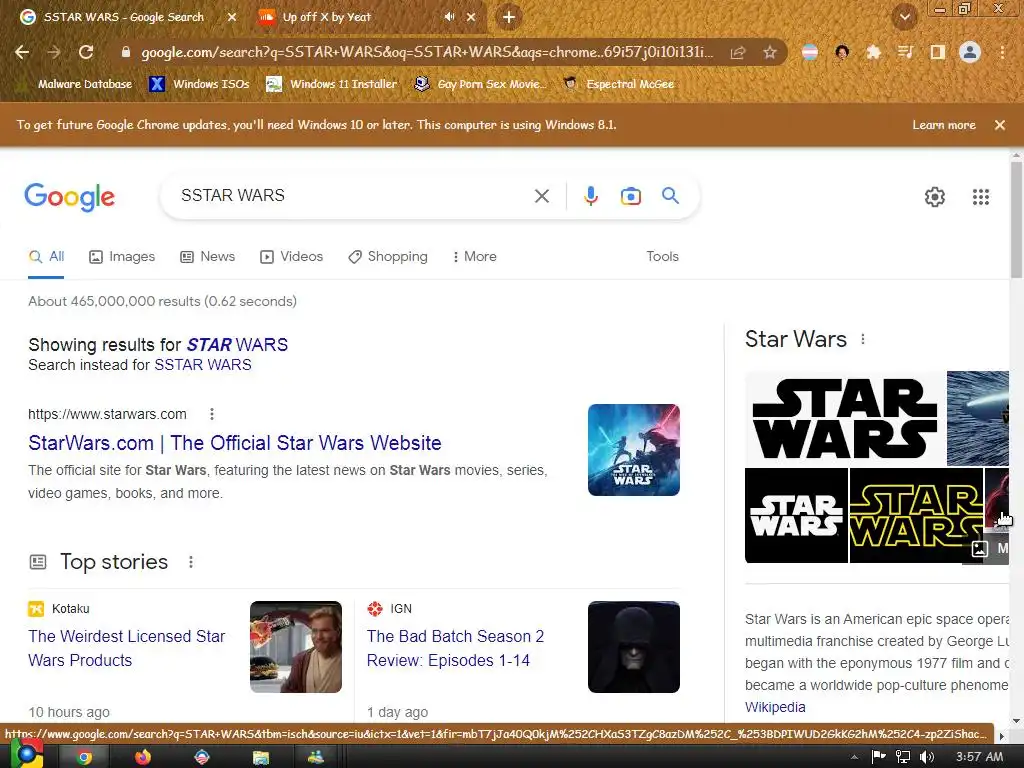Image resolution: width=1024 pixels, height=768 pixels.
Task: Open the starwars.com result thumbnail
Action: click(x=633, y=450)
